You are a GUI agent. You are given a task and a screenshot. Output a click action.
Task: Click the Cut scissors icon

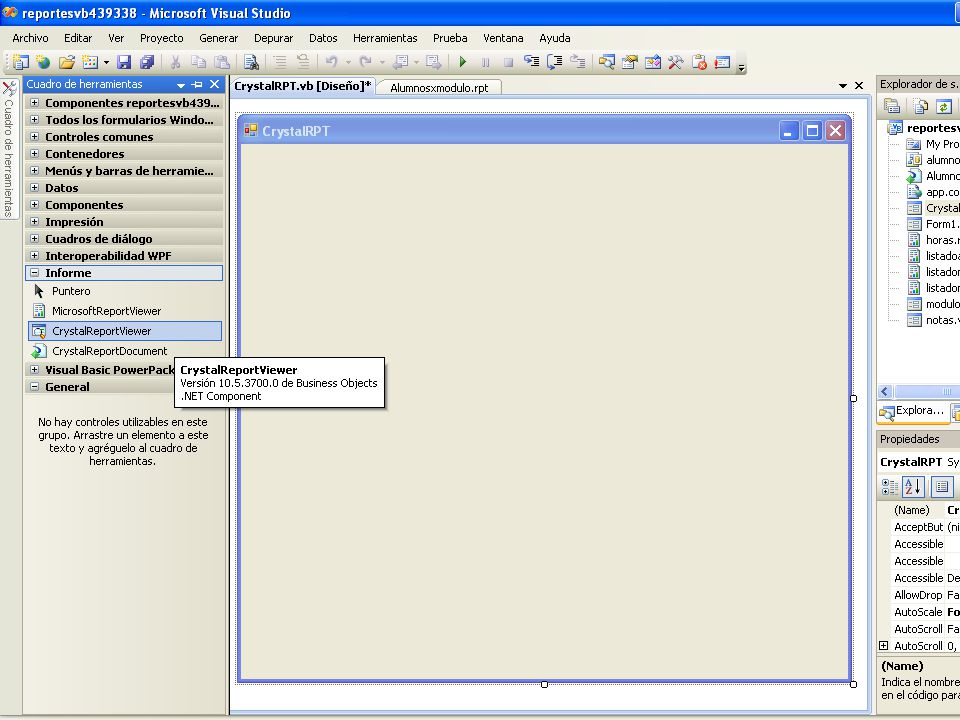pyautogui.click(x=175, y=62)
